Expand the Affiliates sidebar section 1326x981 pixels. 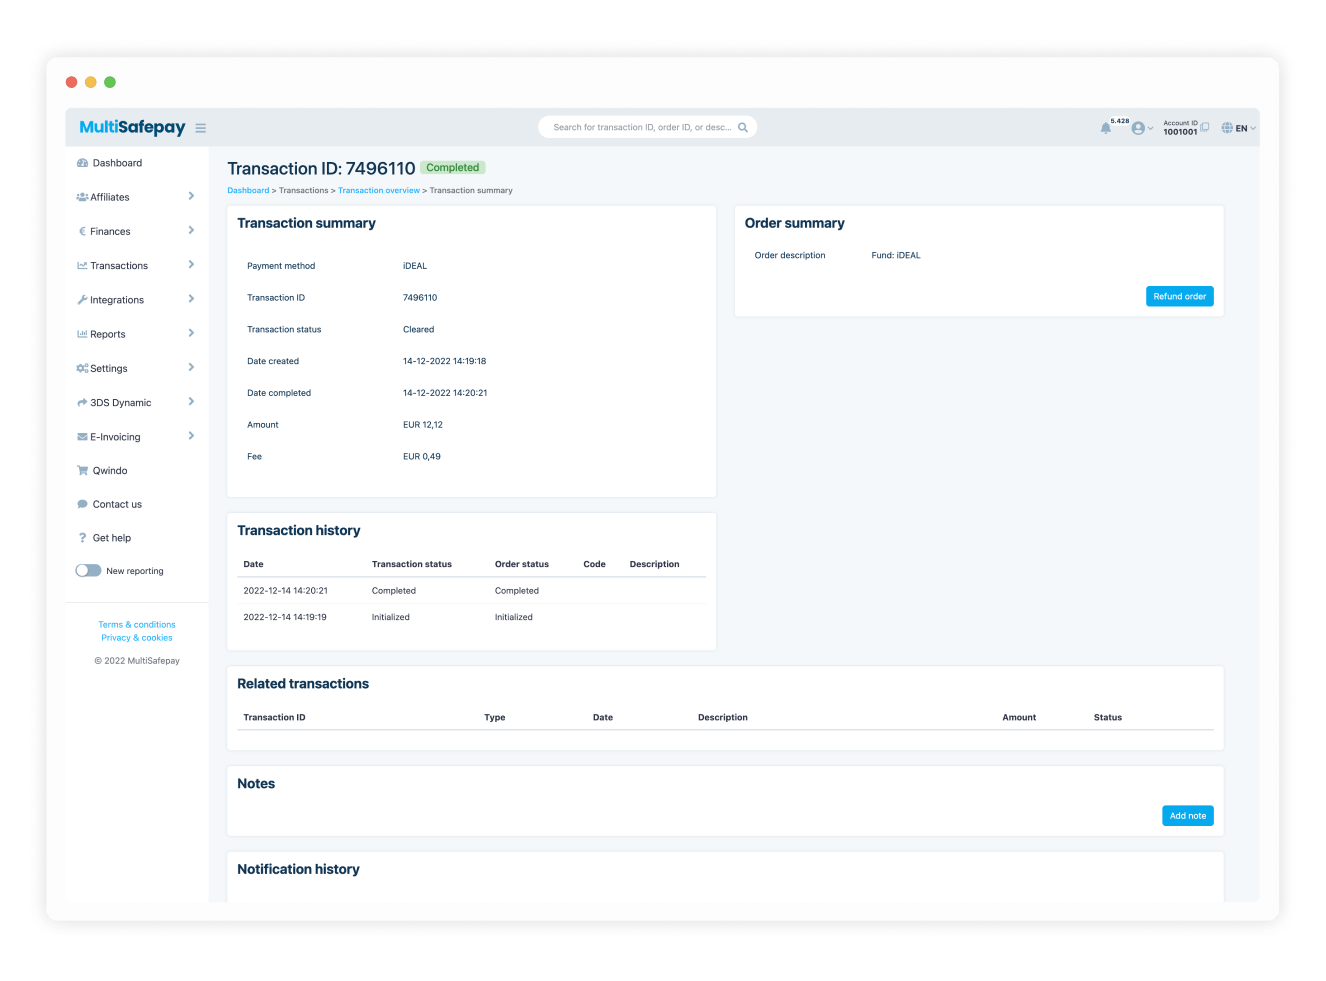pyautogui.click(x=191, y=196)
